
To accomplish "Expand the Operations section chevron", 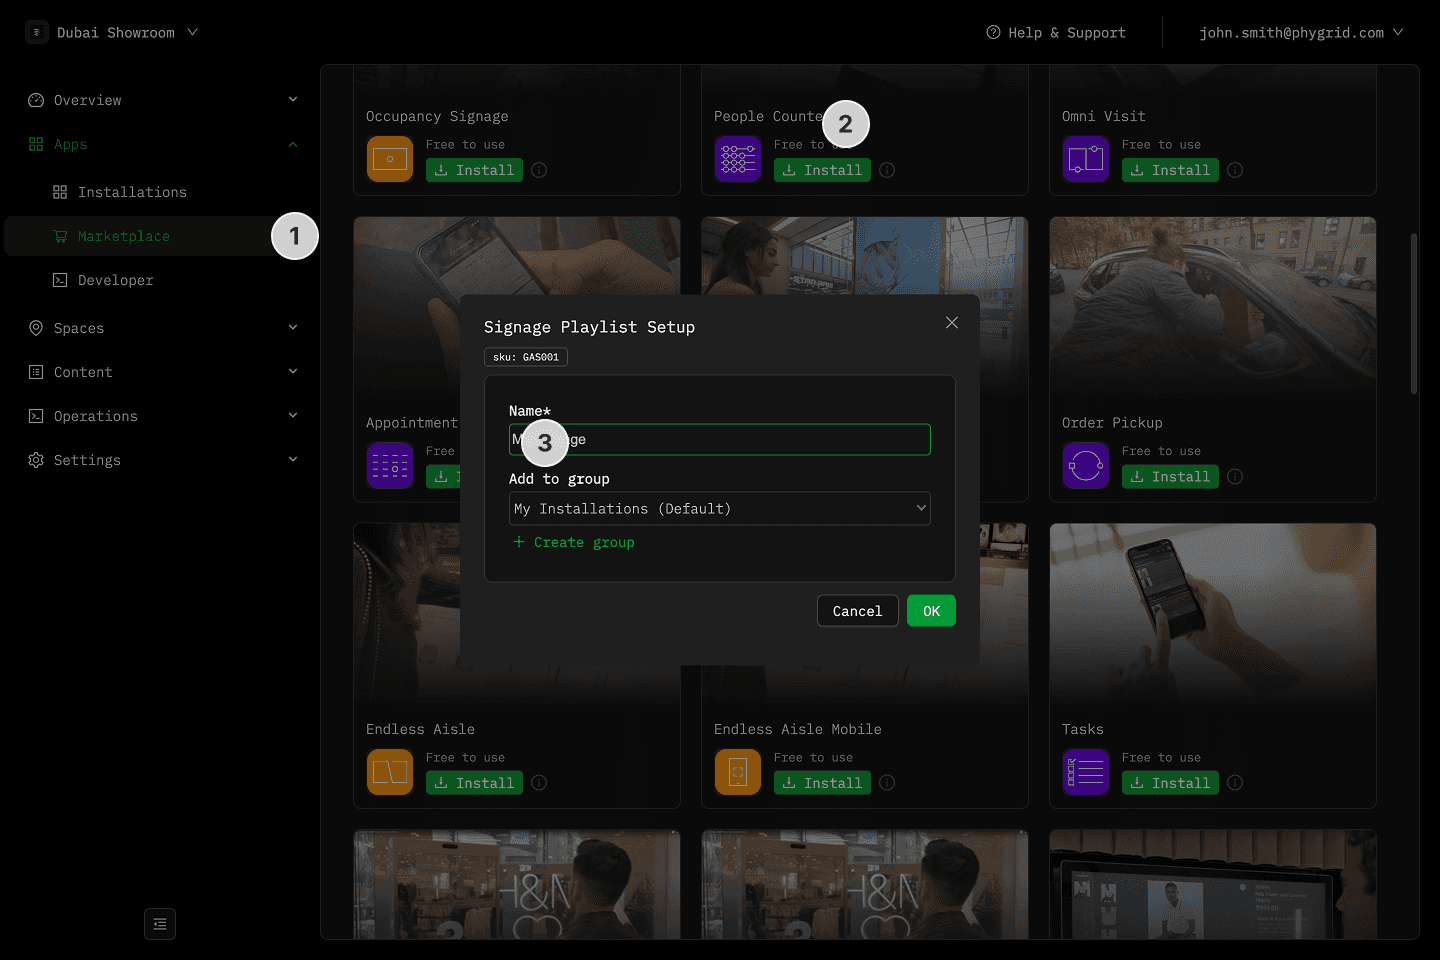I will [293, 415].
